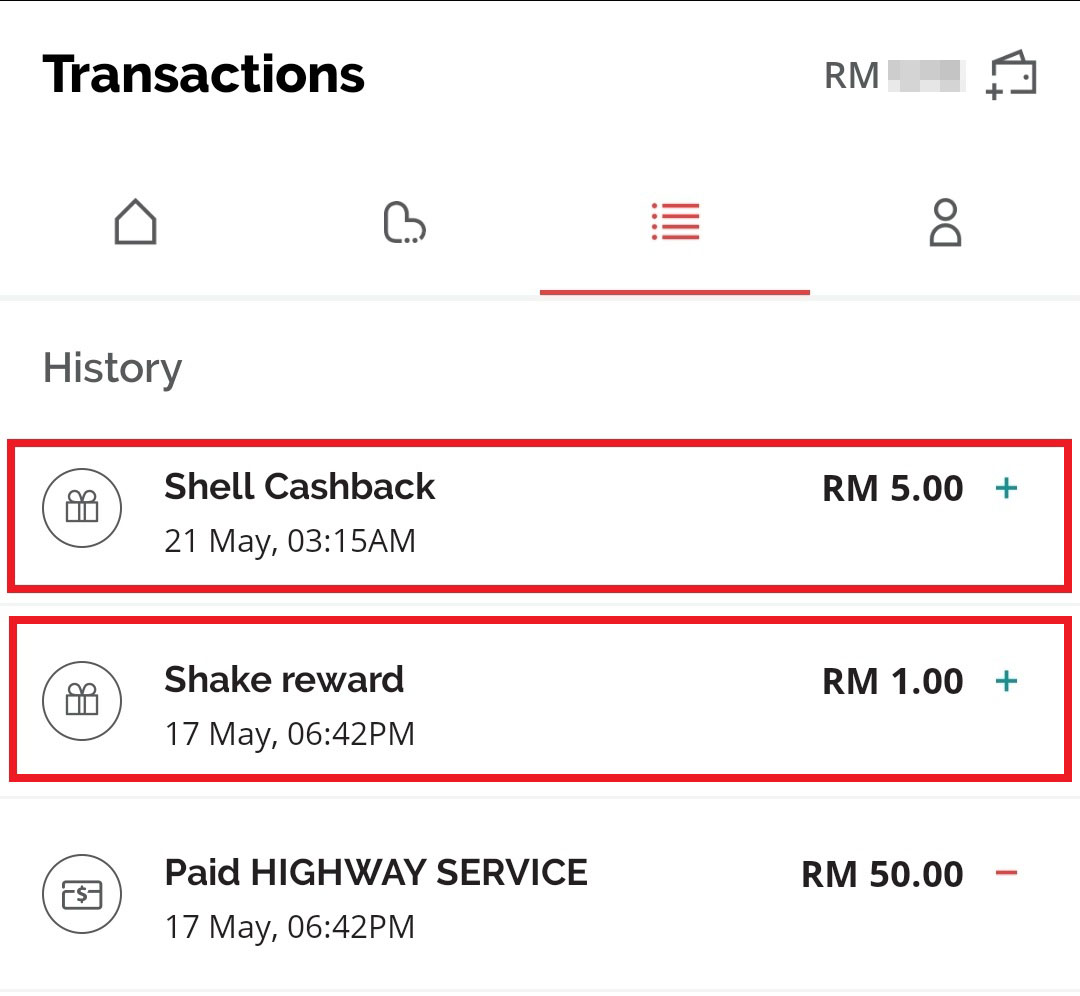This screenshot has height=996, width=1080.
Task: Open the rewards cloud tab icon
Action: (404, 222)
